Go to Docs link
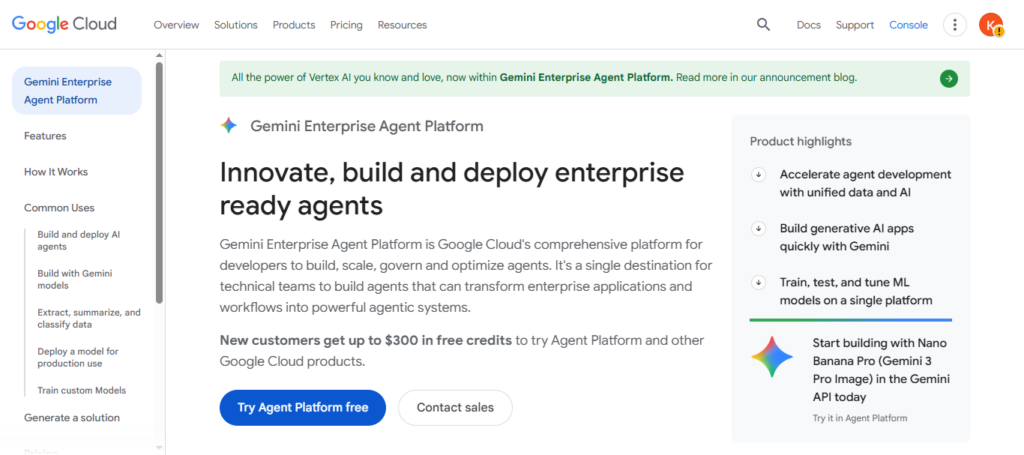The height and width of the screenshot is (455, 1024). point(808,25)
